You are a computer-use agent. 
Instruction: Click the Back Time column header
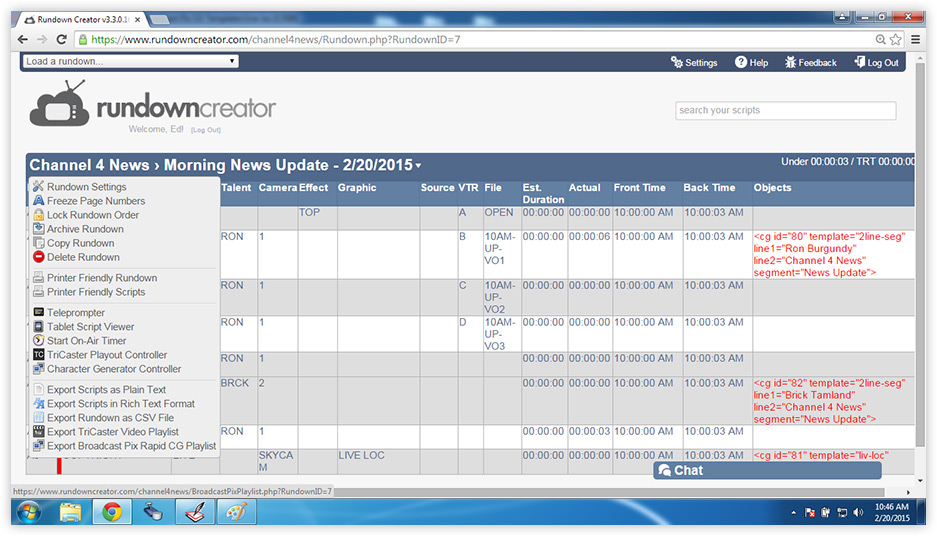709,188
